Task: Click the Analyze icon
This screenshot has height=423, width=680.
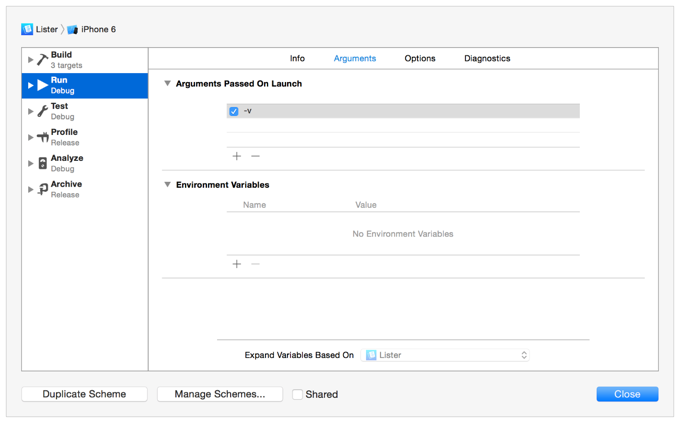Action: (x=42, y=163)
